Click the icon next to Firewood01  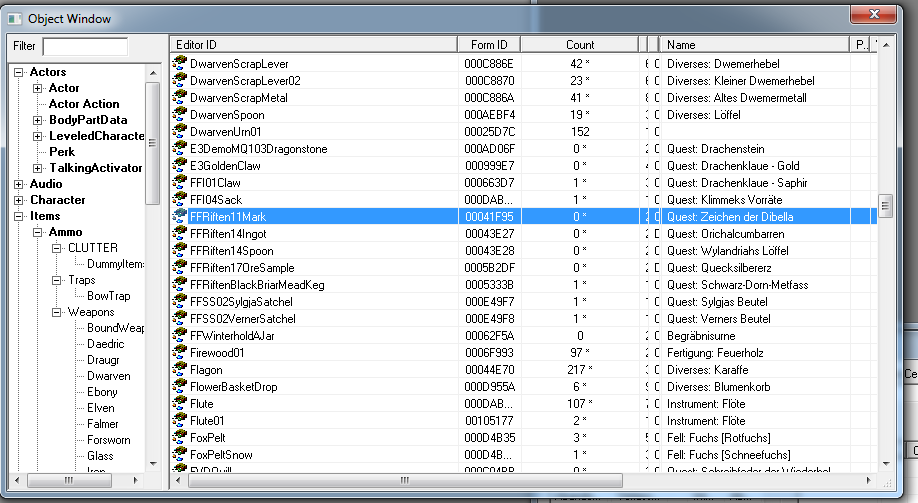pos(180,353)
